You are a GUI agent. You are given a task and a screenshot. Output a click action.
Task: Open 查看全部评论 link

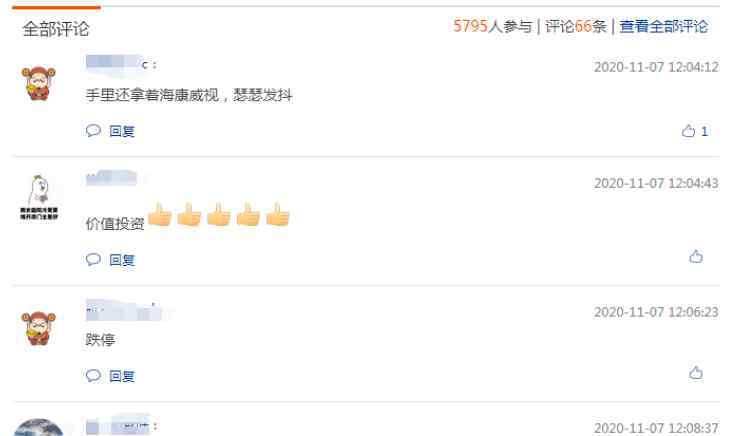664,26
